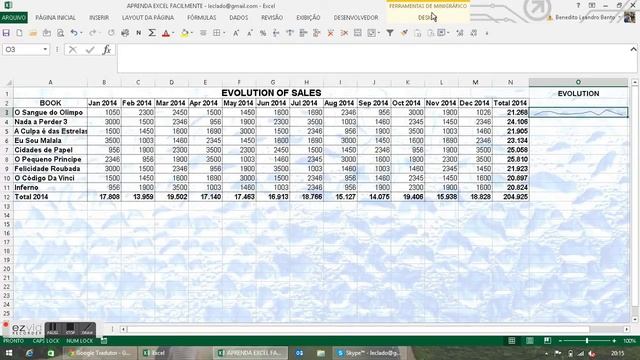This screenshot has width=640, height=360.
Task: Select cell with text O Sangue do Olimpo
Action: tap(50, 112)
